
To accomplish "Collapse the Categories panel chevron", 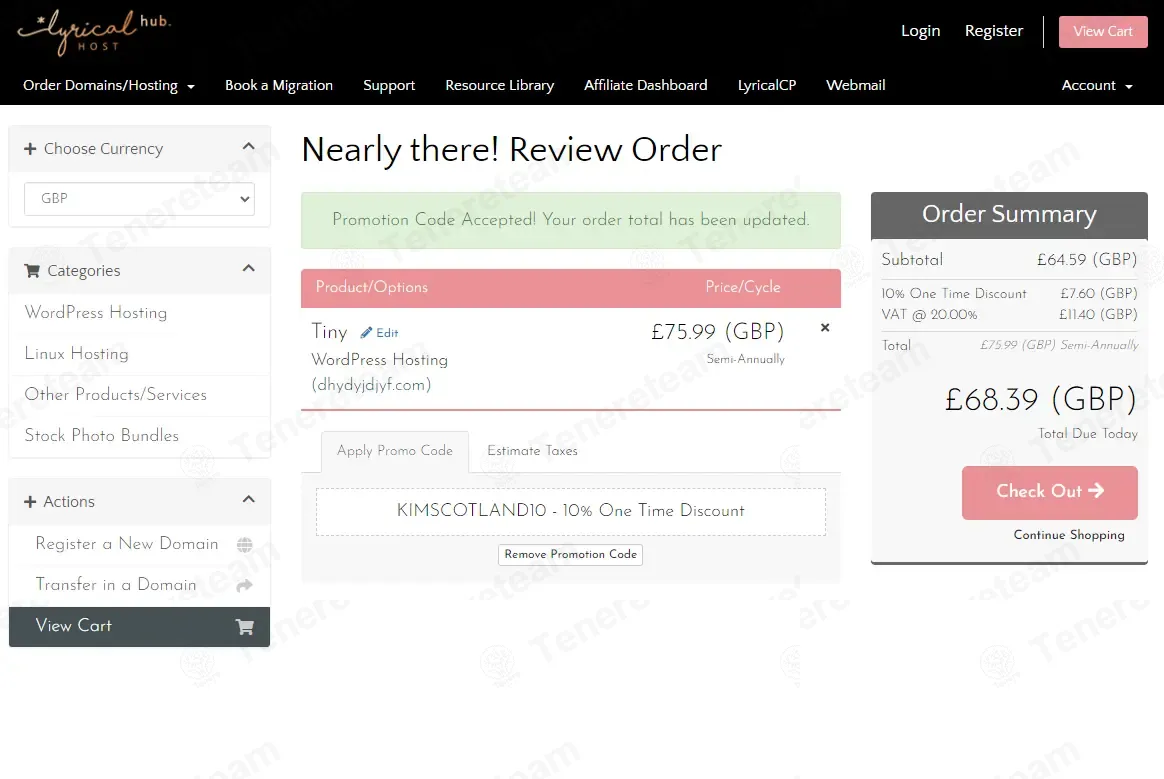I will [249, 268].
